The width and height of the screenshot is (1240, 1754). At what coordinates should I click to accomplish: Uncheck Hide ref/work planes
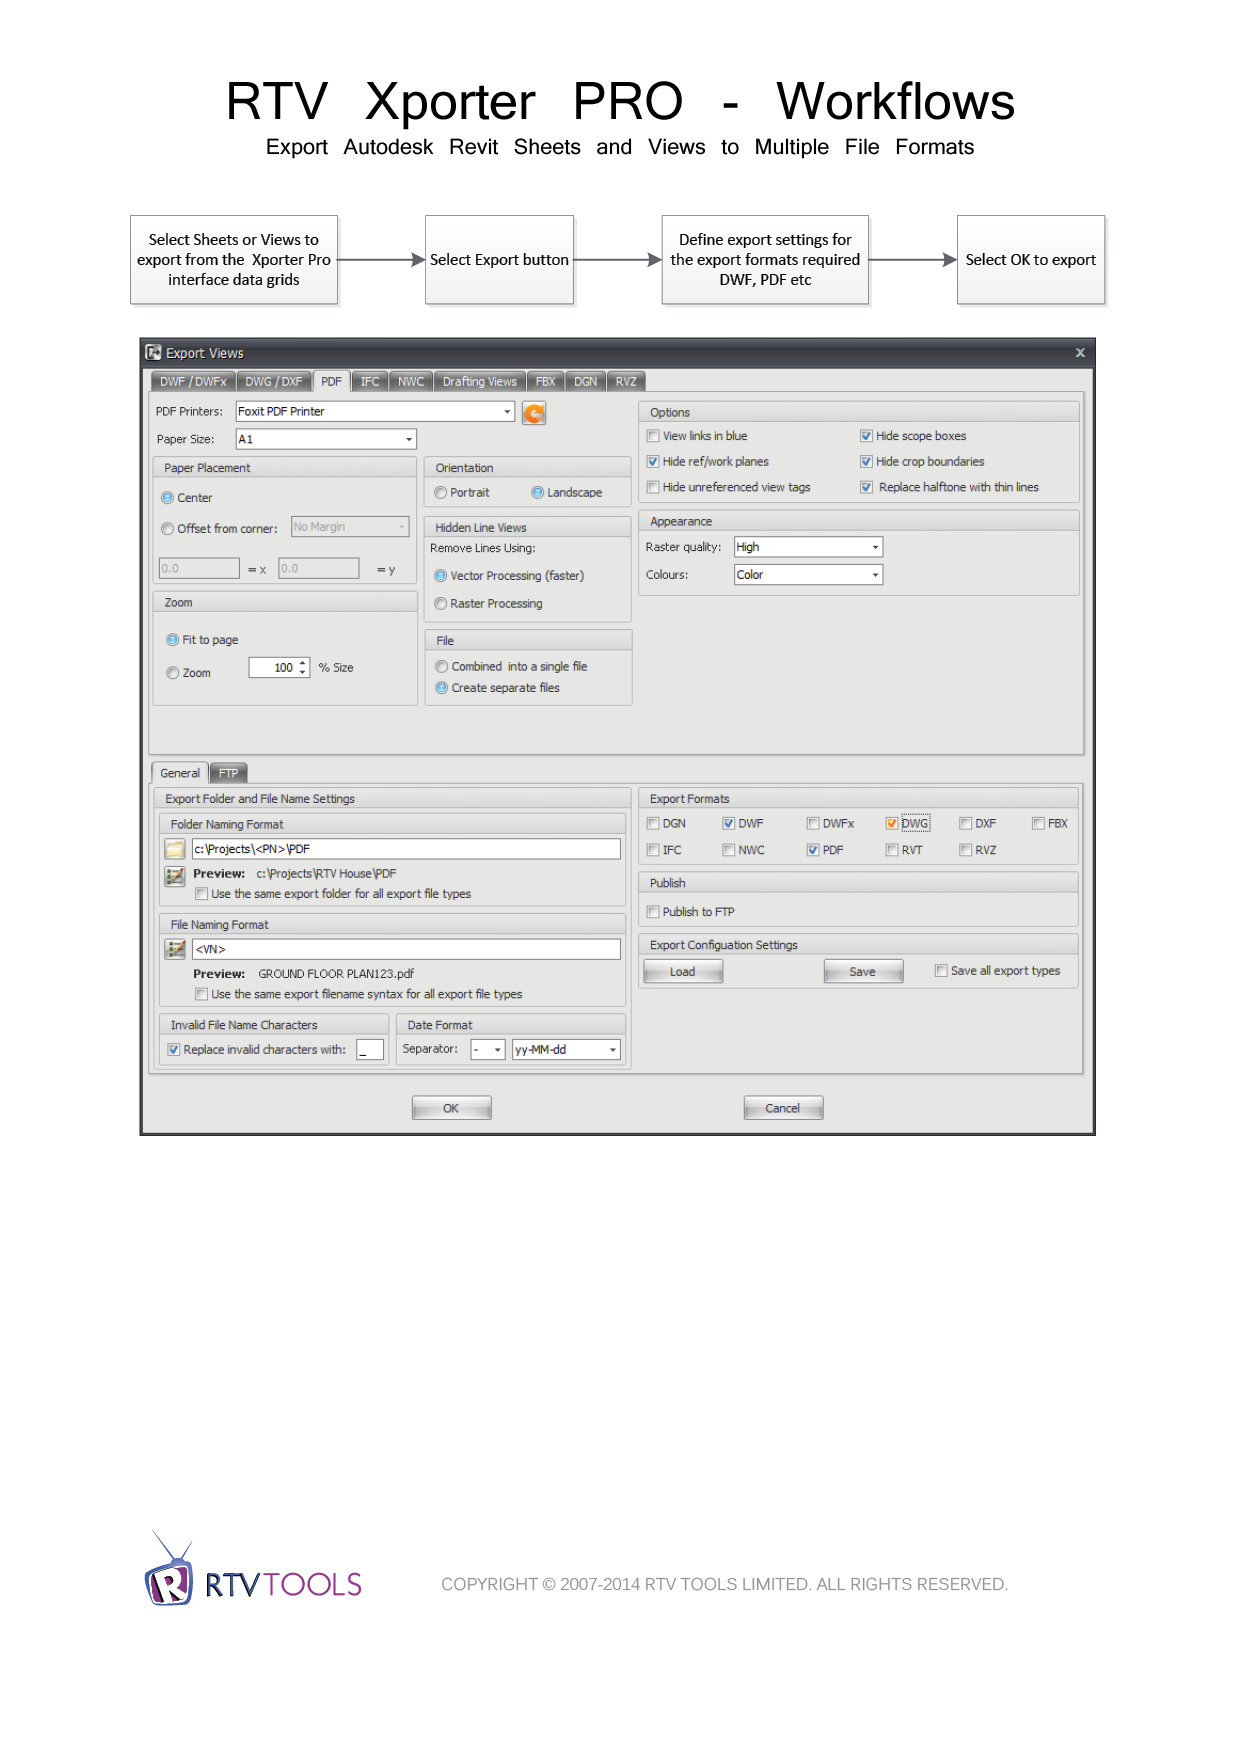click(653, 462)
